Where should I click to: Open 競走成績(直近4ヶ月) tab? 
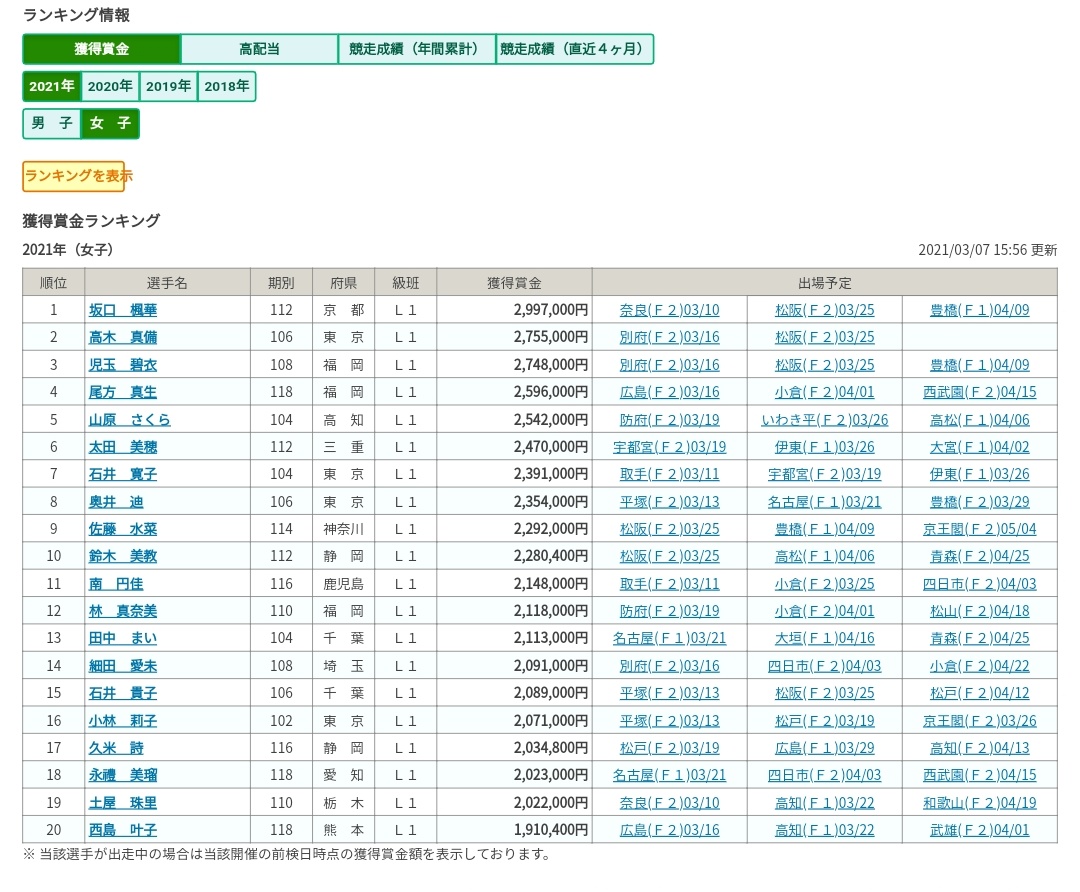pos(574,49)
